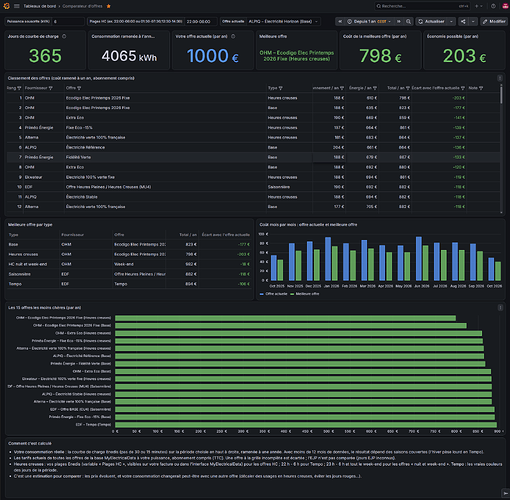Filter the Énergie / an column
The width and height of the screenshot is (510, 500).
coord(375,88)
